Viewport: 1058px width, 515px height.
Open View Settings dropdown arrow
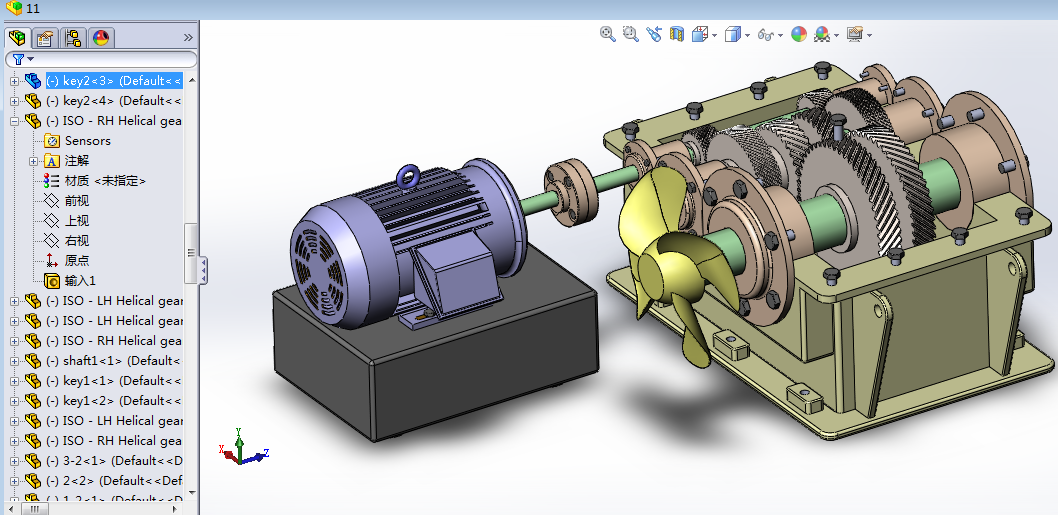click(x=869, y=35)
